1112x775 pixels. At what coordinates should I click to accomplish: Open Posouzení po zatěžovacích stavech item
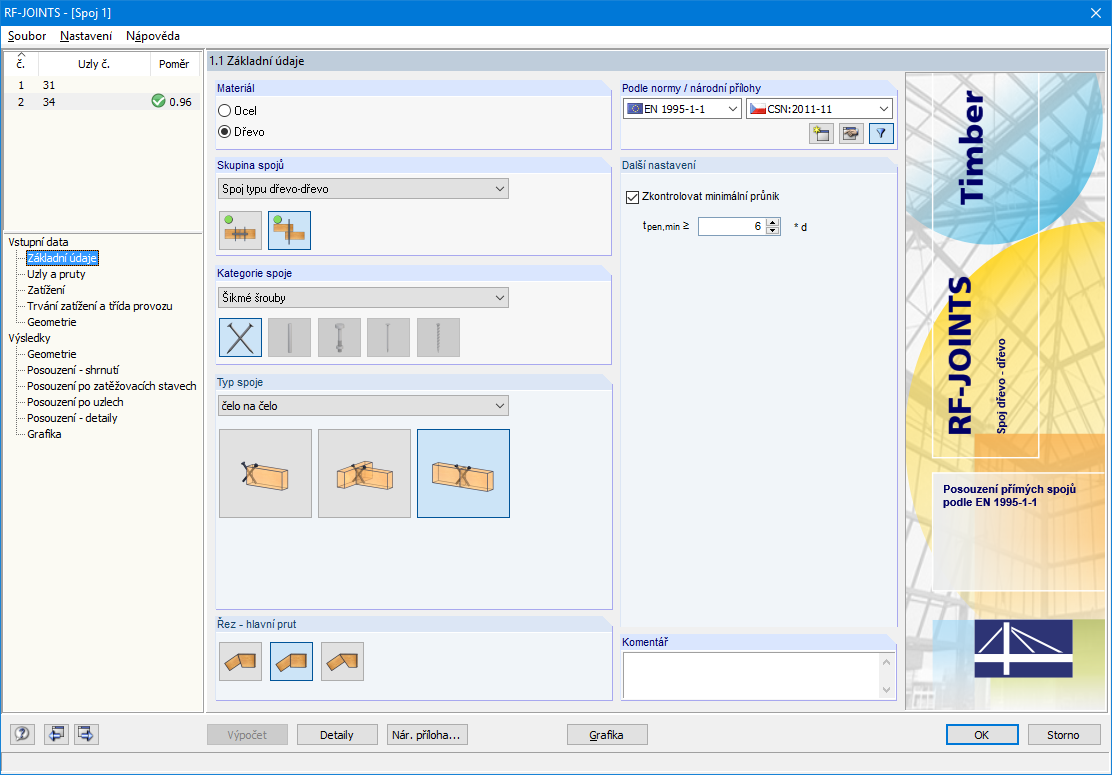click(x=111, y=386)
